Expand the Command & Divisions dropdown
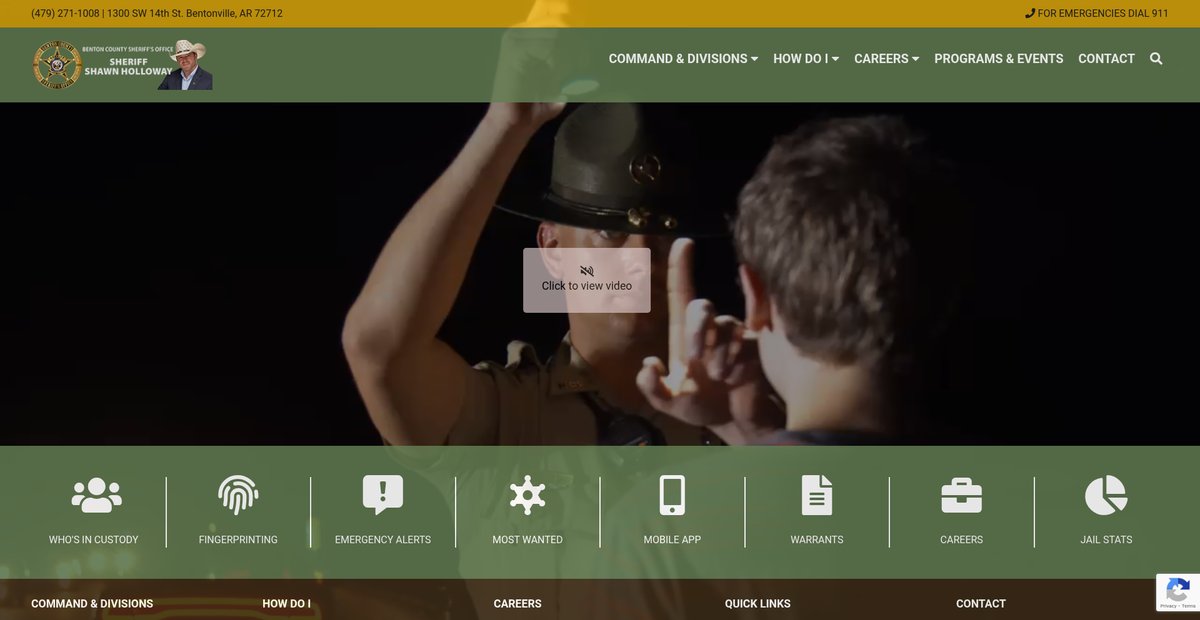This screenshot has height=620, width=1200. click(683, 59)
